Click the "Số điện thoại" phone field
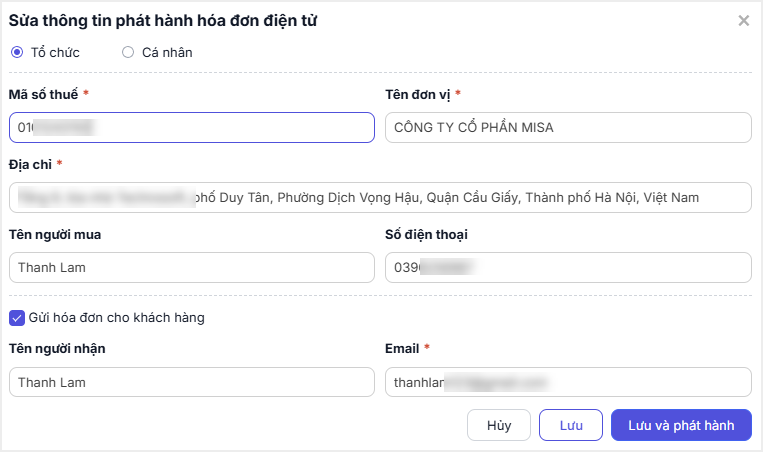This screenshot has height=452, width=763. (x=567, y=267)
